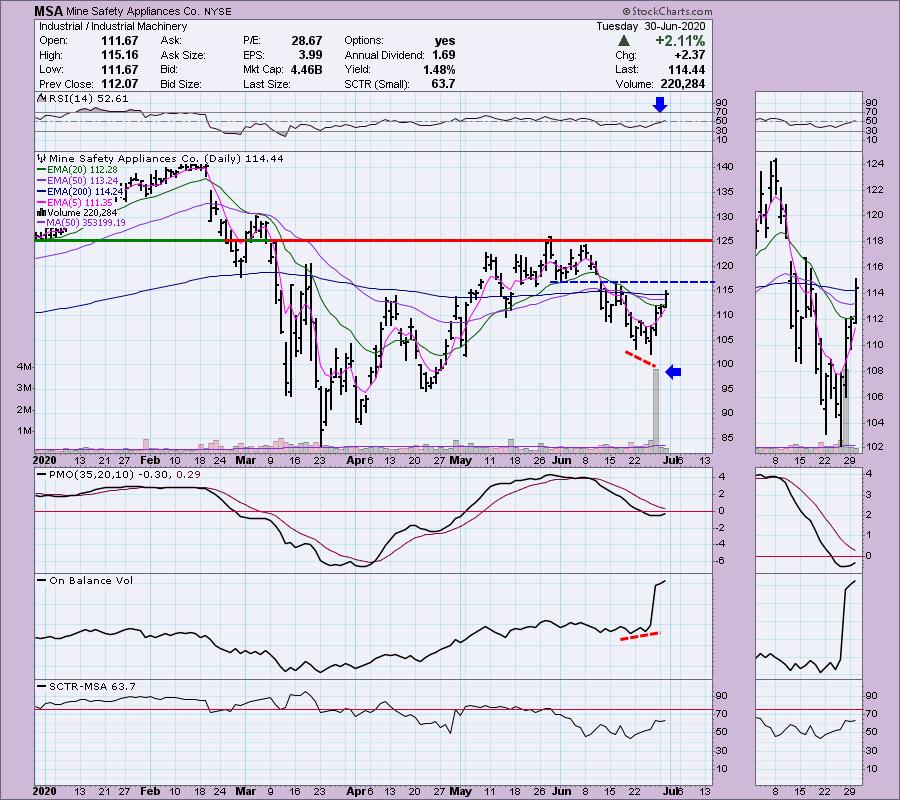Click the EMA(200) 114.24 legend entry
900x800 pixels.
(x=86, y=192)
